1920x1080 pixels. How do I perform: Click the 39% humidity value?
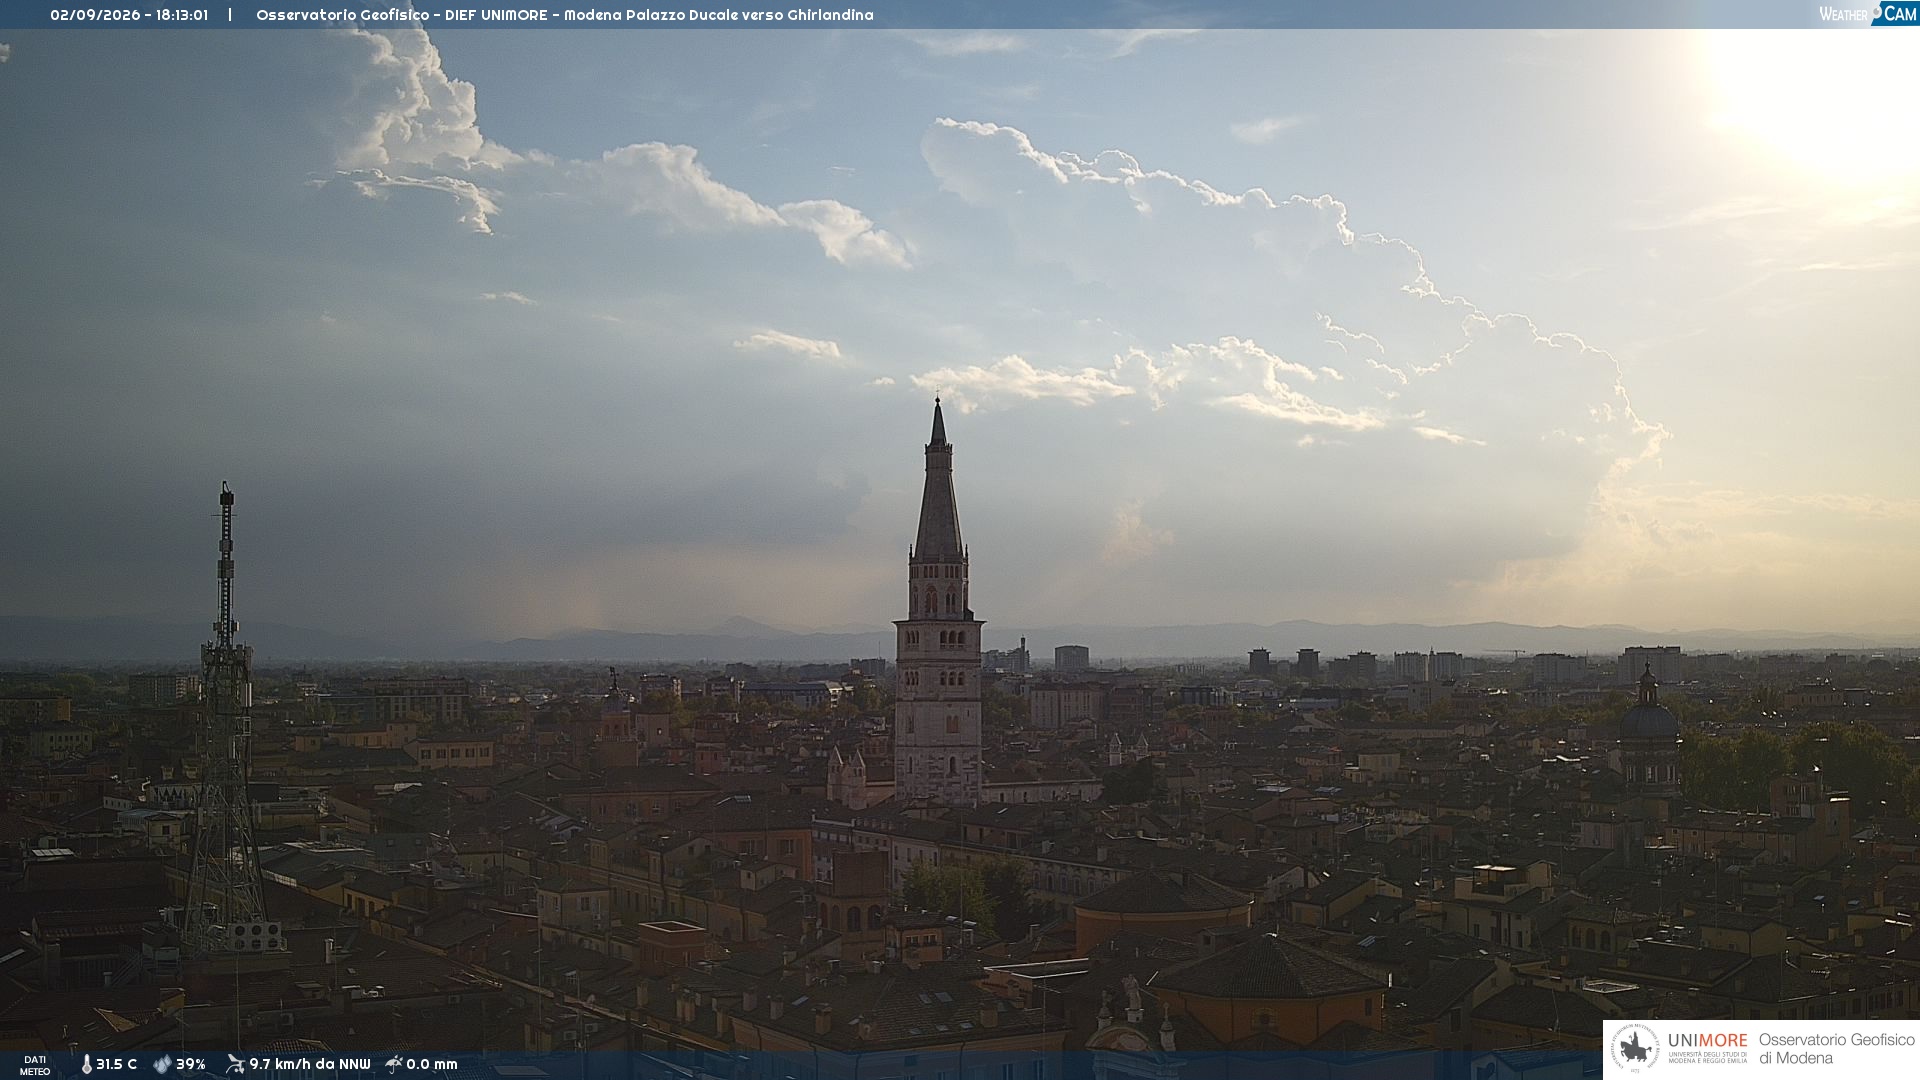click(x=191, y=1064)
